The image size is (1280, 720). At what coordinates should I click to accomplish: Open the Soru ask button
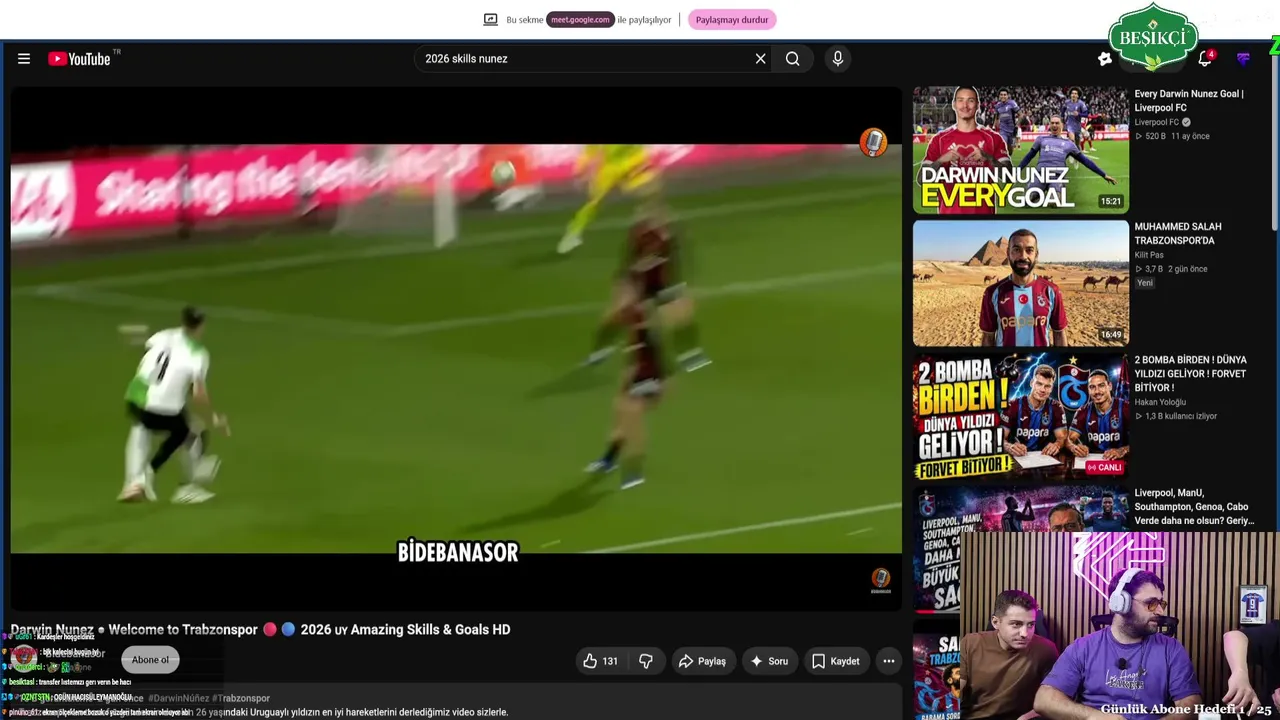tap(769, 661)
